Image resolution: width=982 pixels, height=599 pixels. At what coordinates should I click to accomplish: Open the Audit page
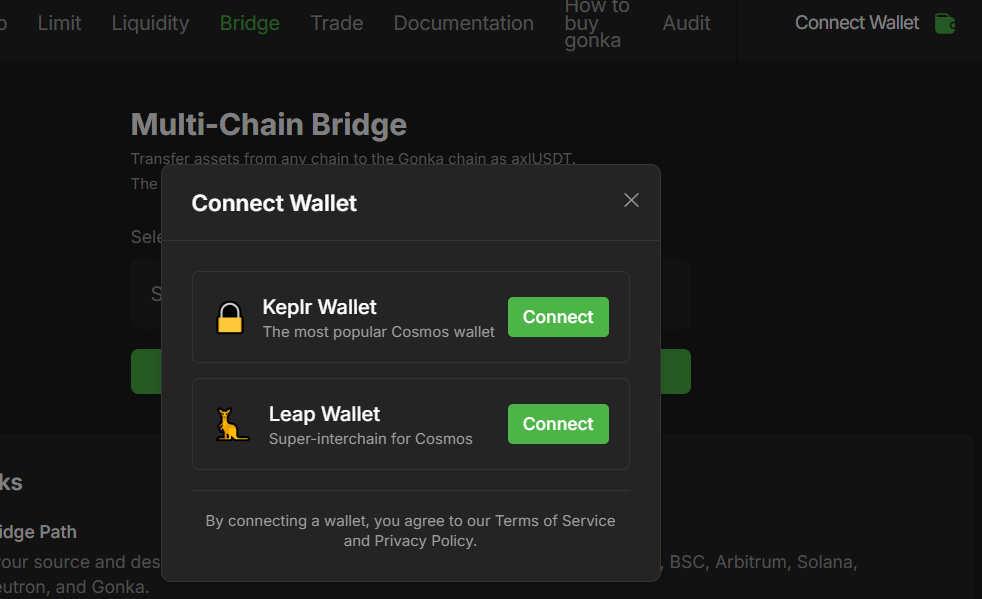pos(686,23)
